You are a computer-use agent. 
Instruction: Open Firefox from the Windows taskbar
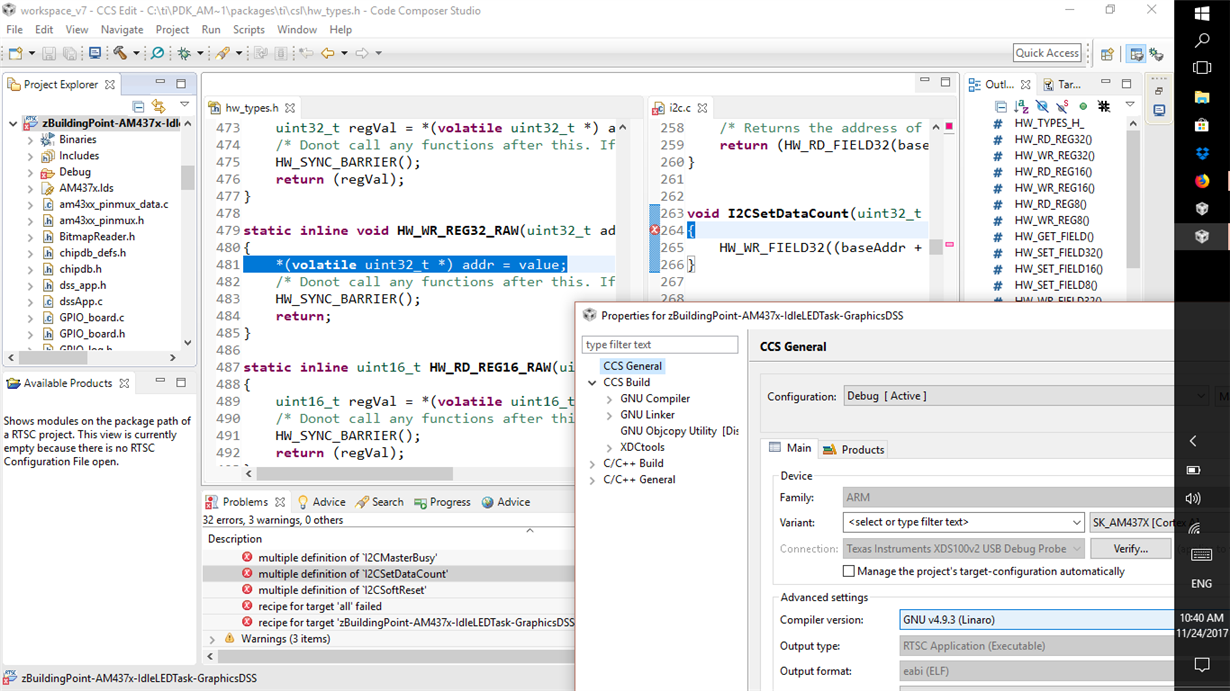click(1202, 181)
